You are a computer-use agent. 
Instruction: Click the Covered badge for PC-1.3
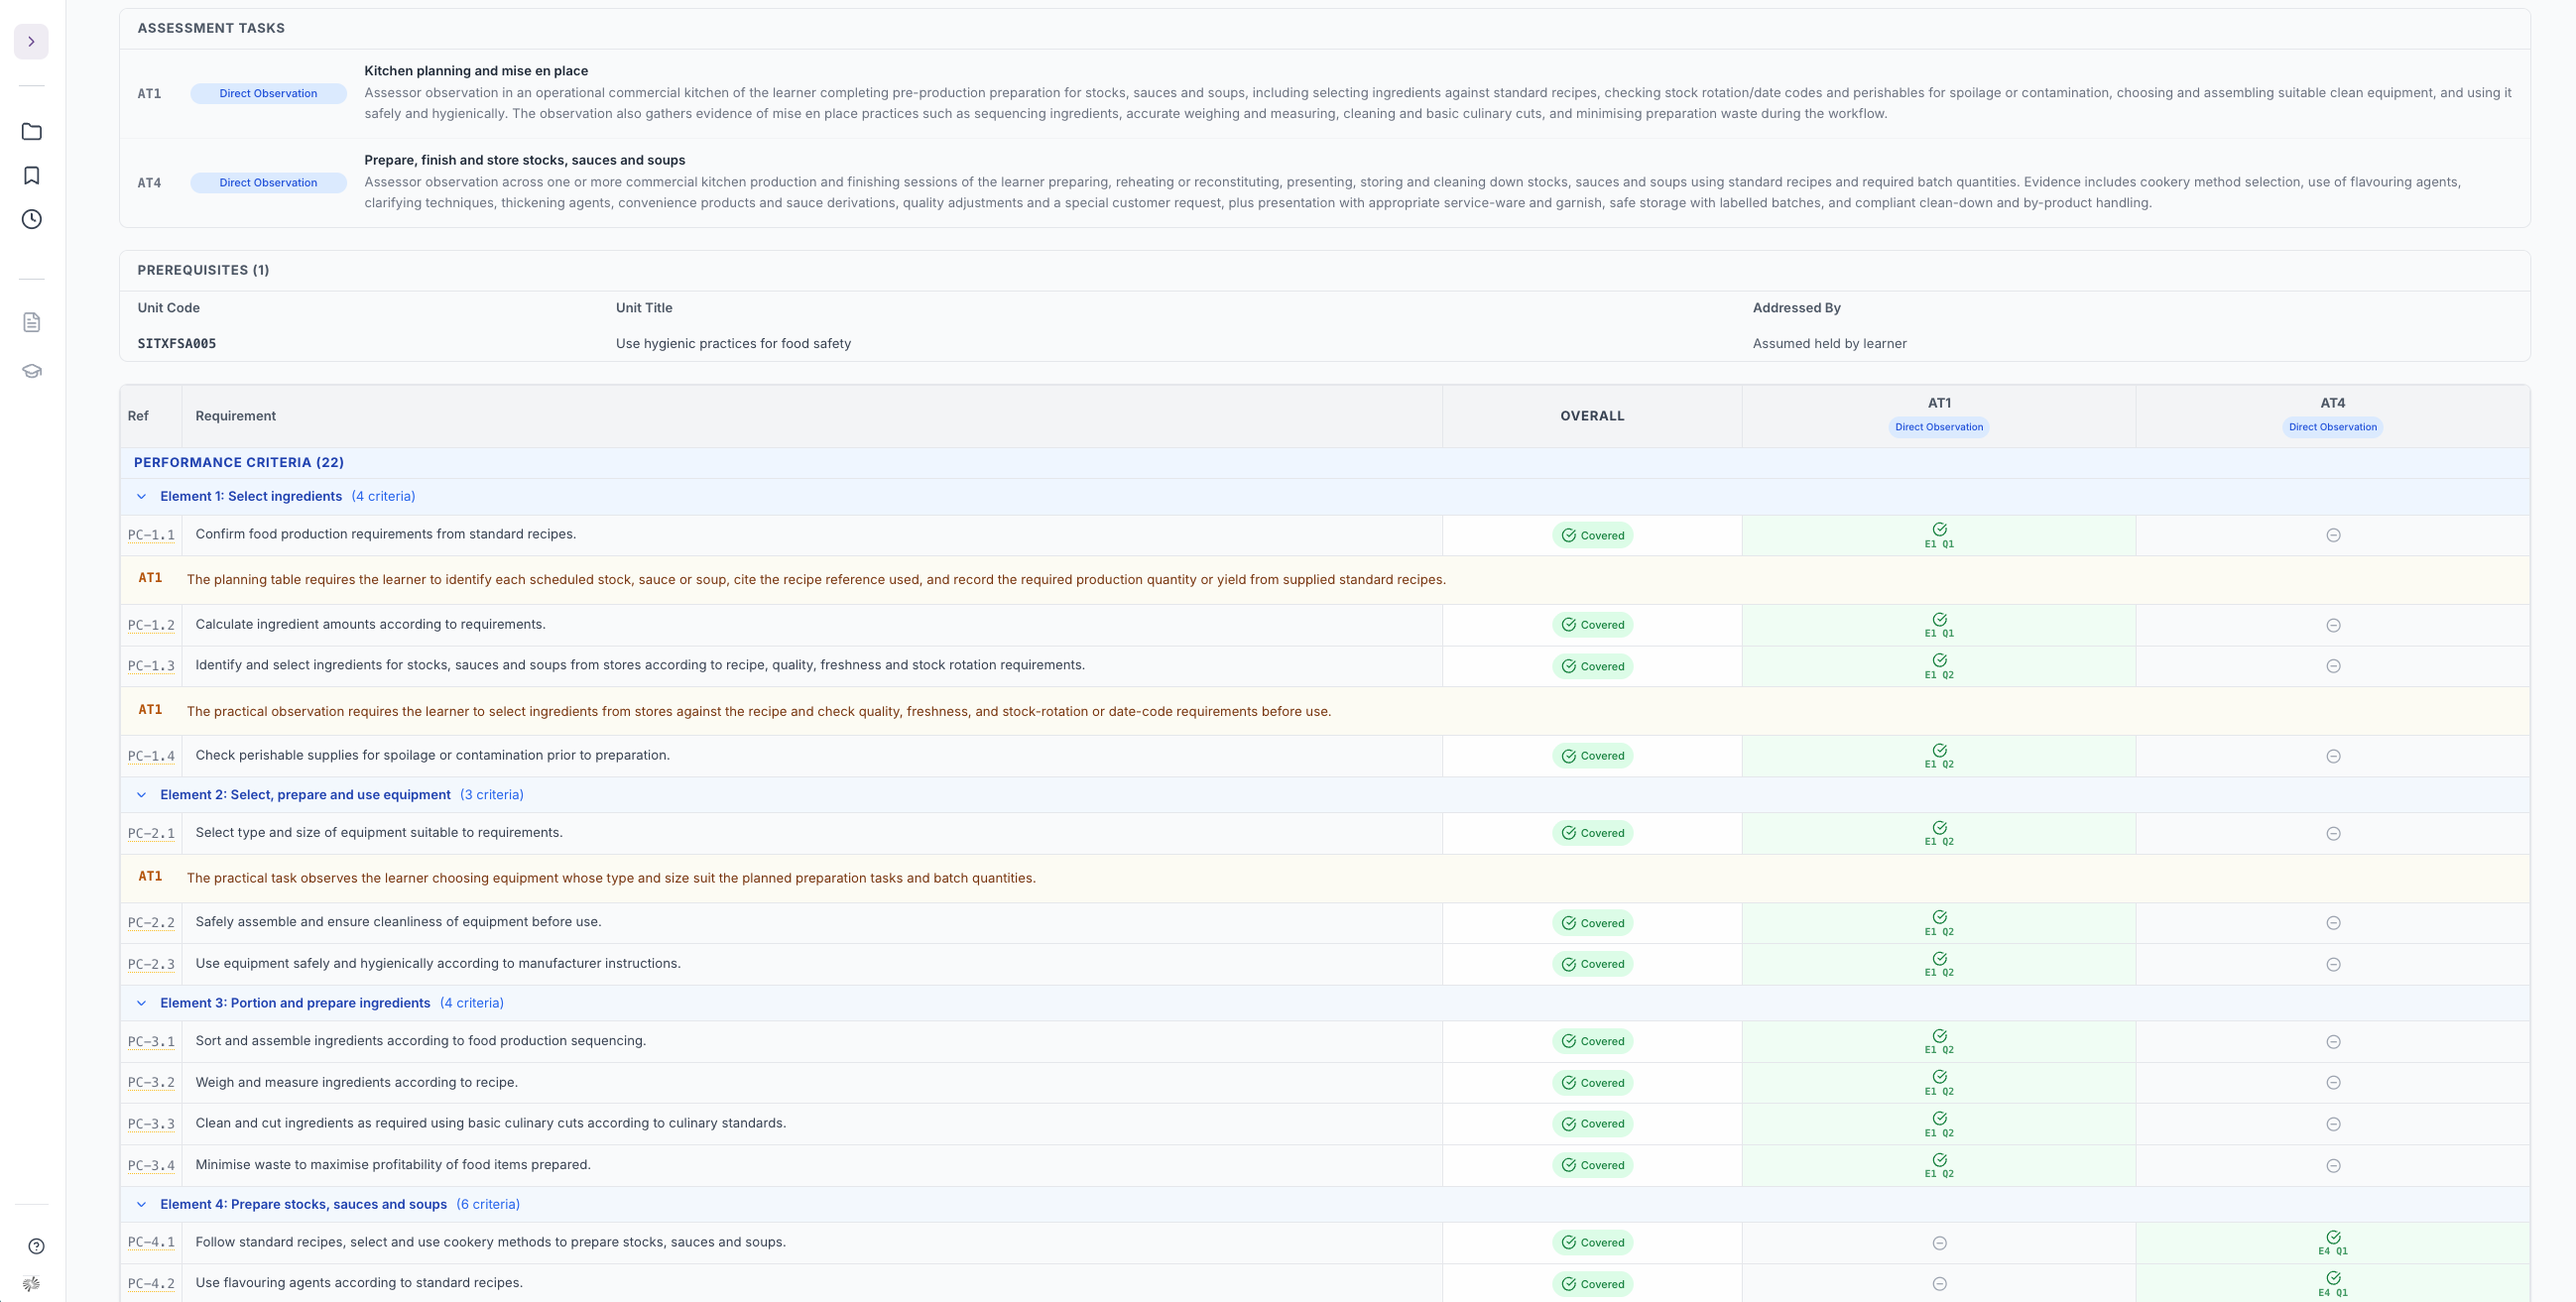click(1592, 667)
